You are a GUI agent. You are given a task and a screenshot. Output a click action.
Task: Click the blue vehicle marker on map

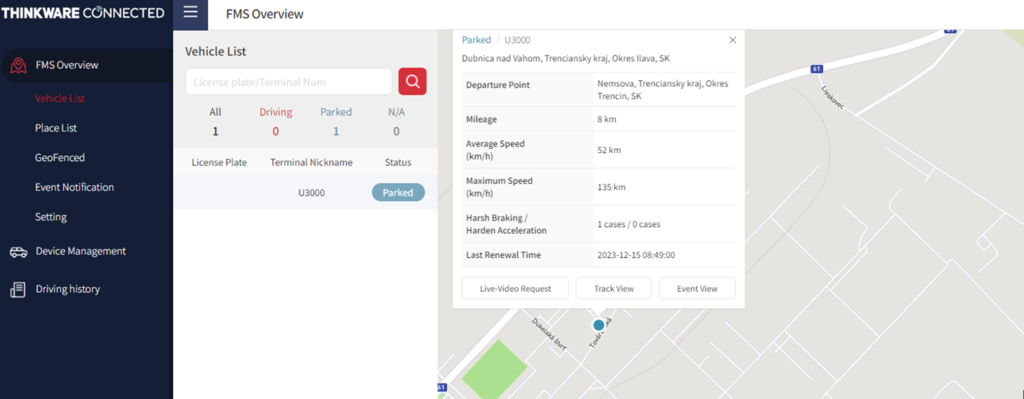[598, 325]
